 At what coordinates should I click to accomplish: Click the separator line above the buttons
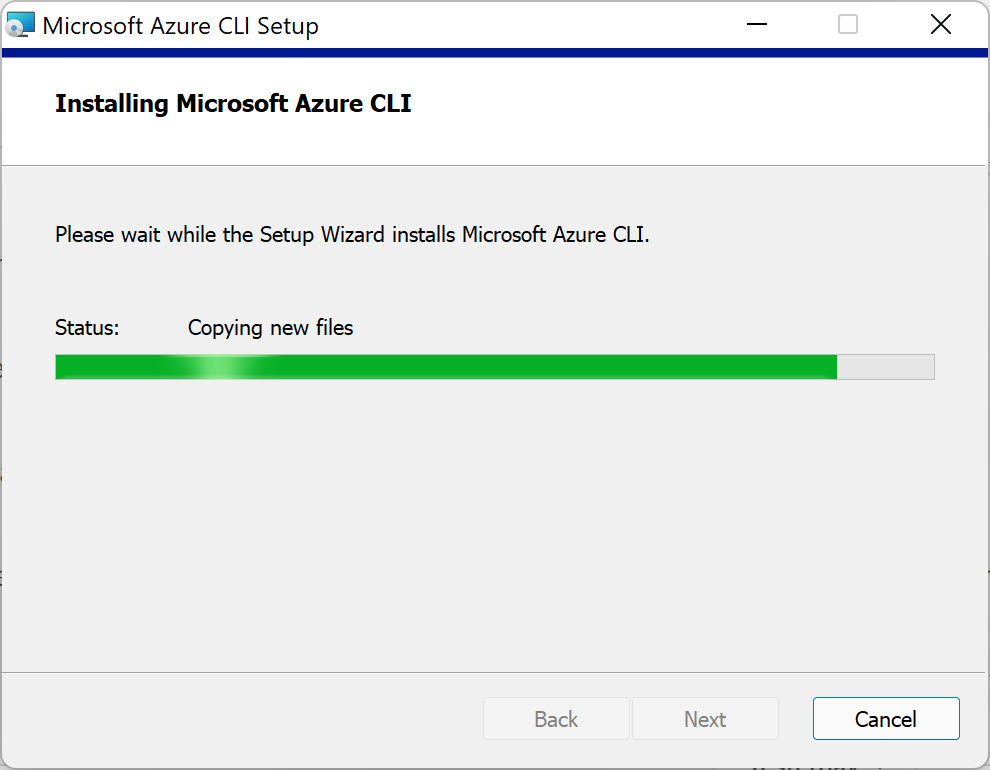point(494,672)
